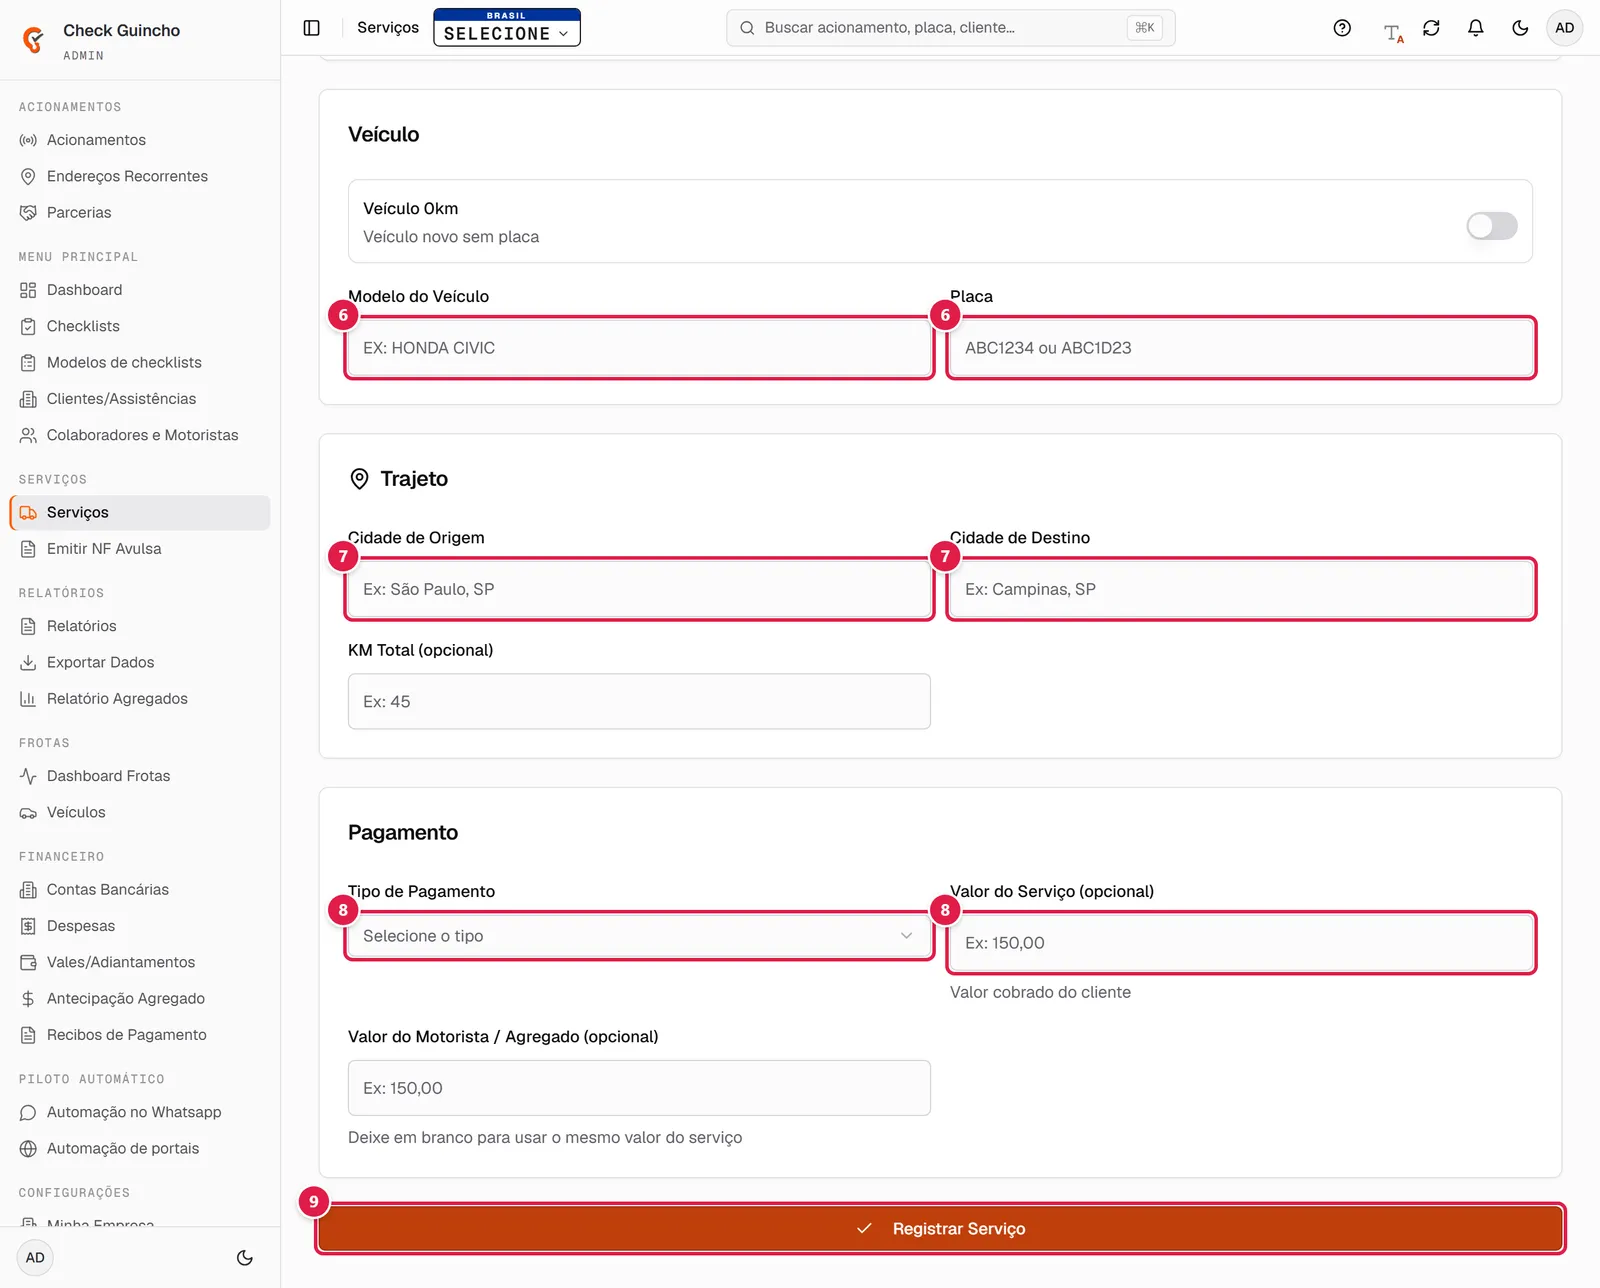This screenshot has height=1288, width=1600.
Task: Open the AD avatar in top bar
Action: [1564, 28]
